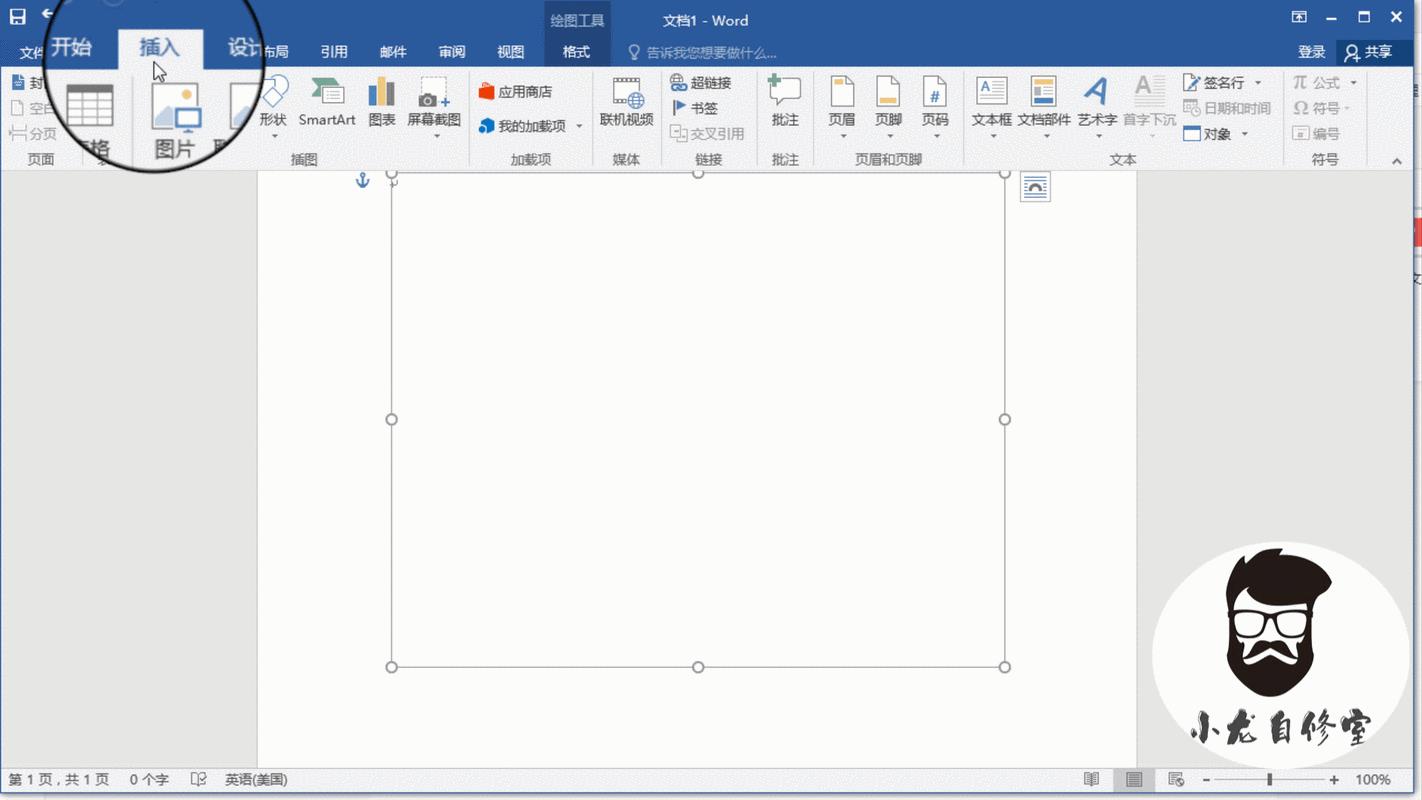Adjust the zoom slider handle
This screenshot has width=1422, height=800.
1269,780
